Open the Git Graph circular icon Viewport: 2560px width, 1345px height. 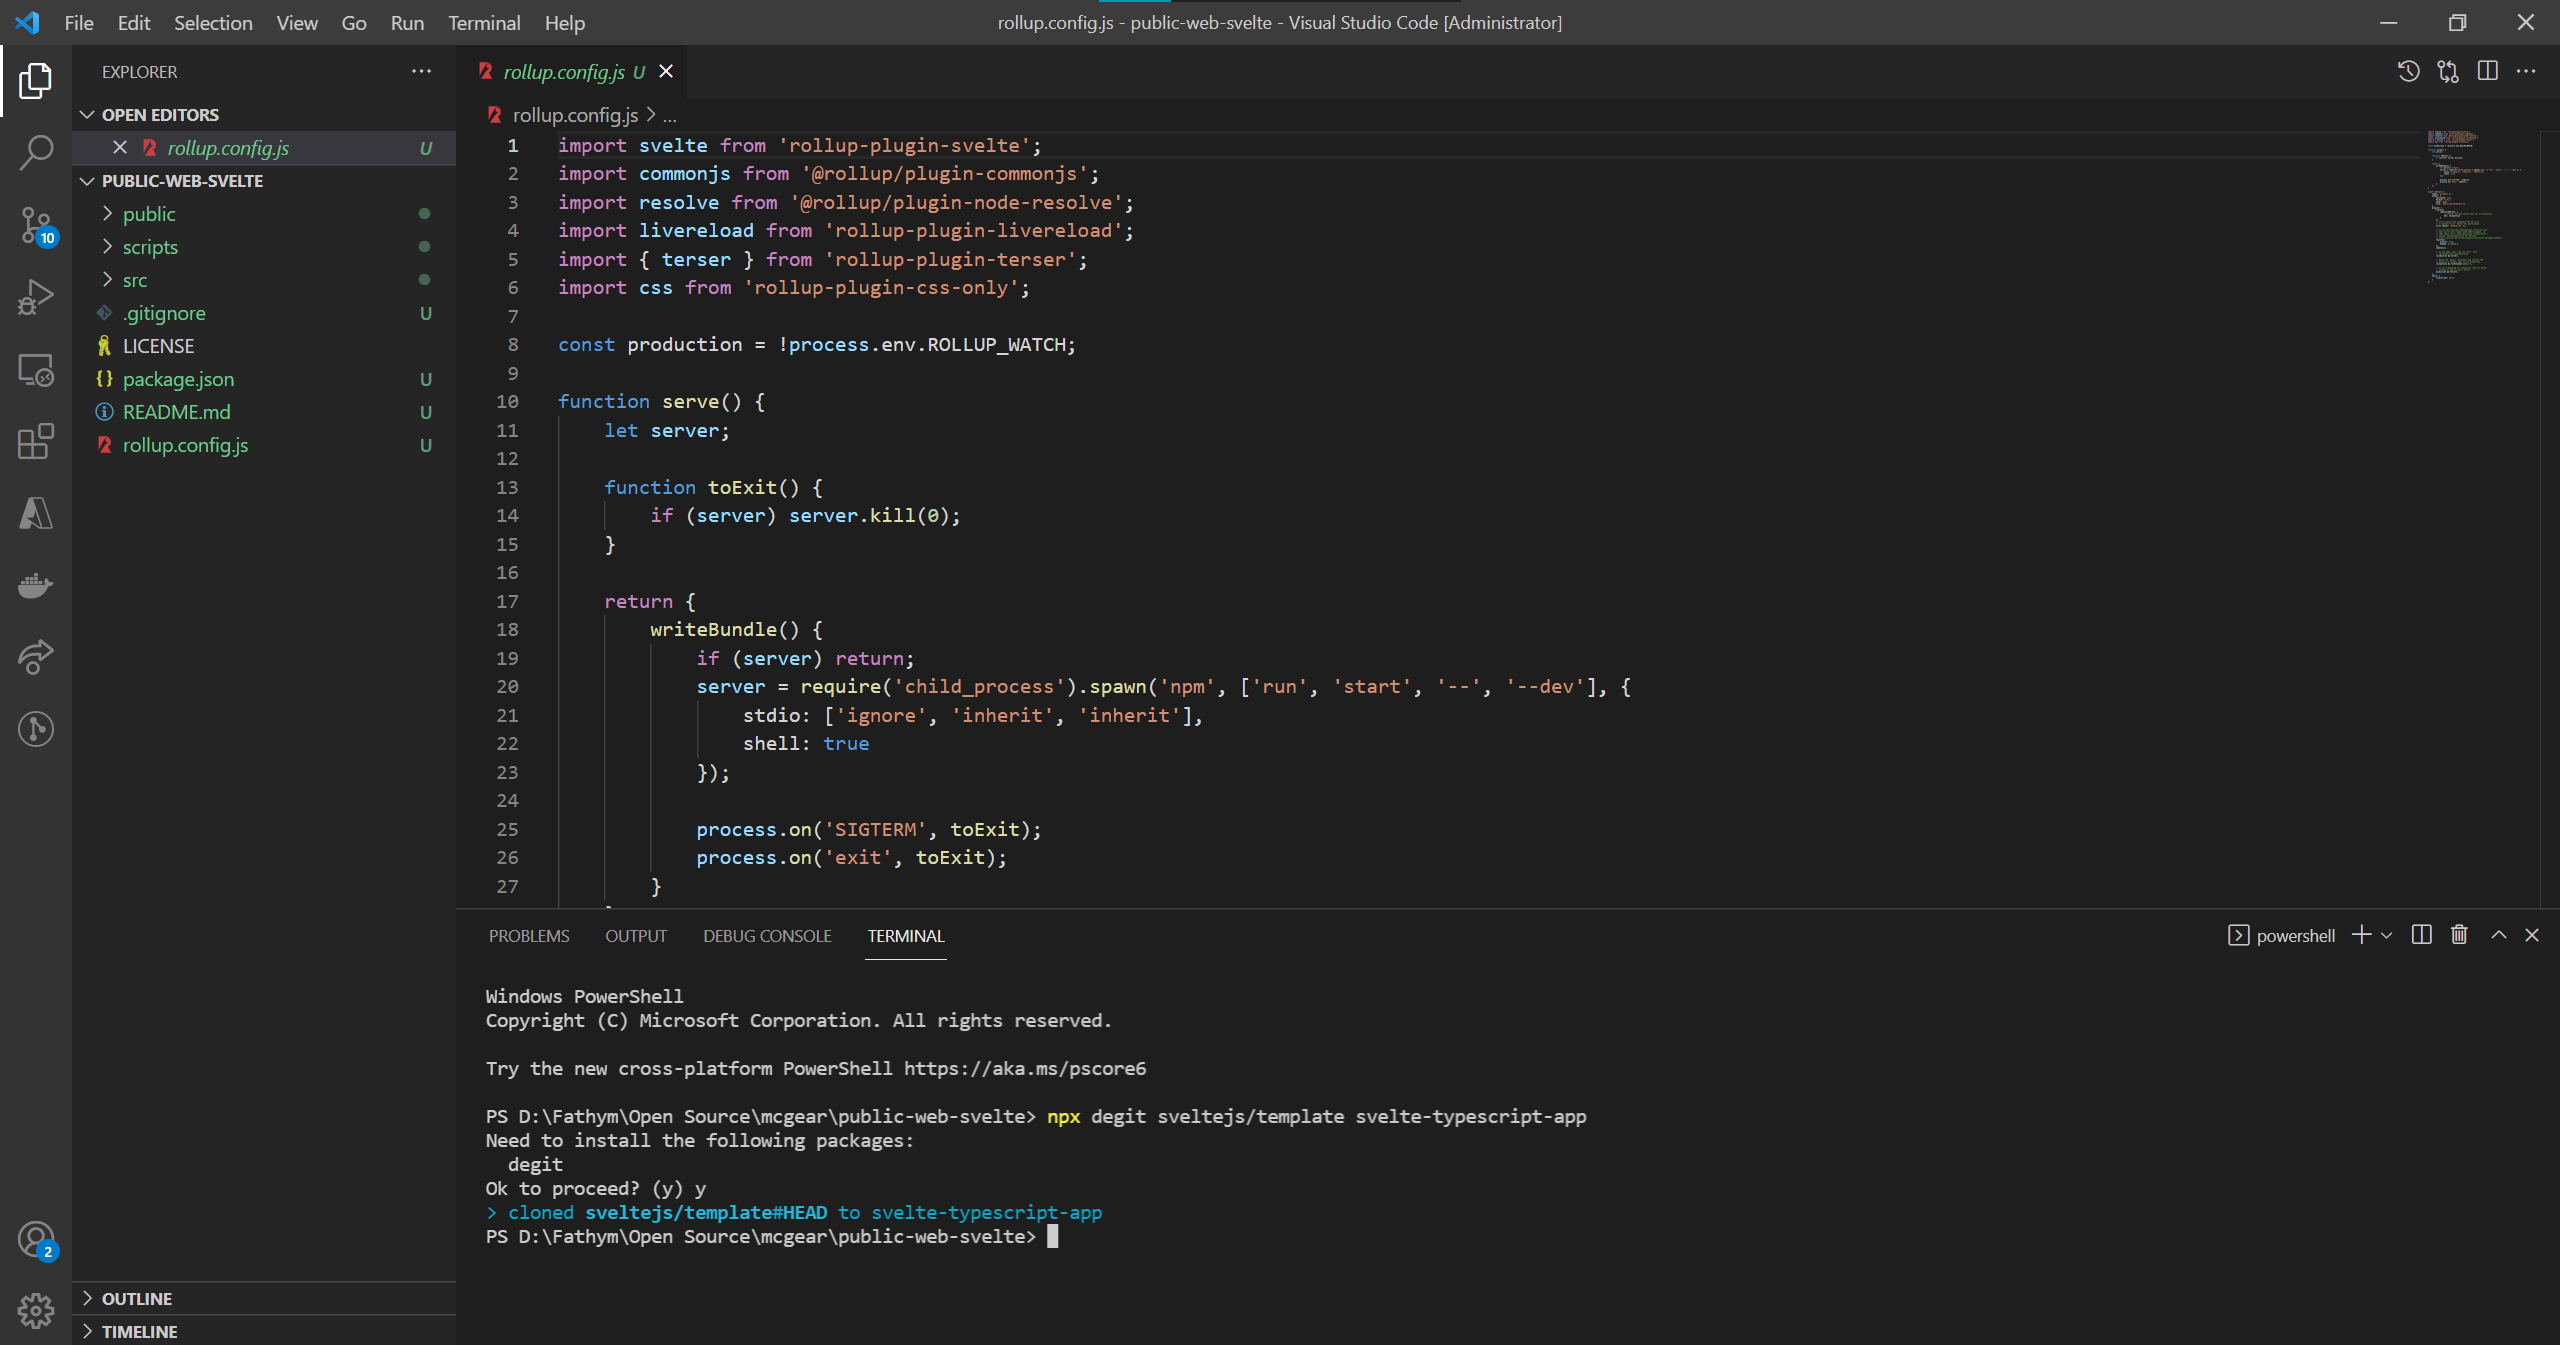[x=36, y=729]
